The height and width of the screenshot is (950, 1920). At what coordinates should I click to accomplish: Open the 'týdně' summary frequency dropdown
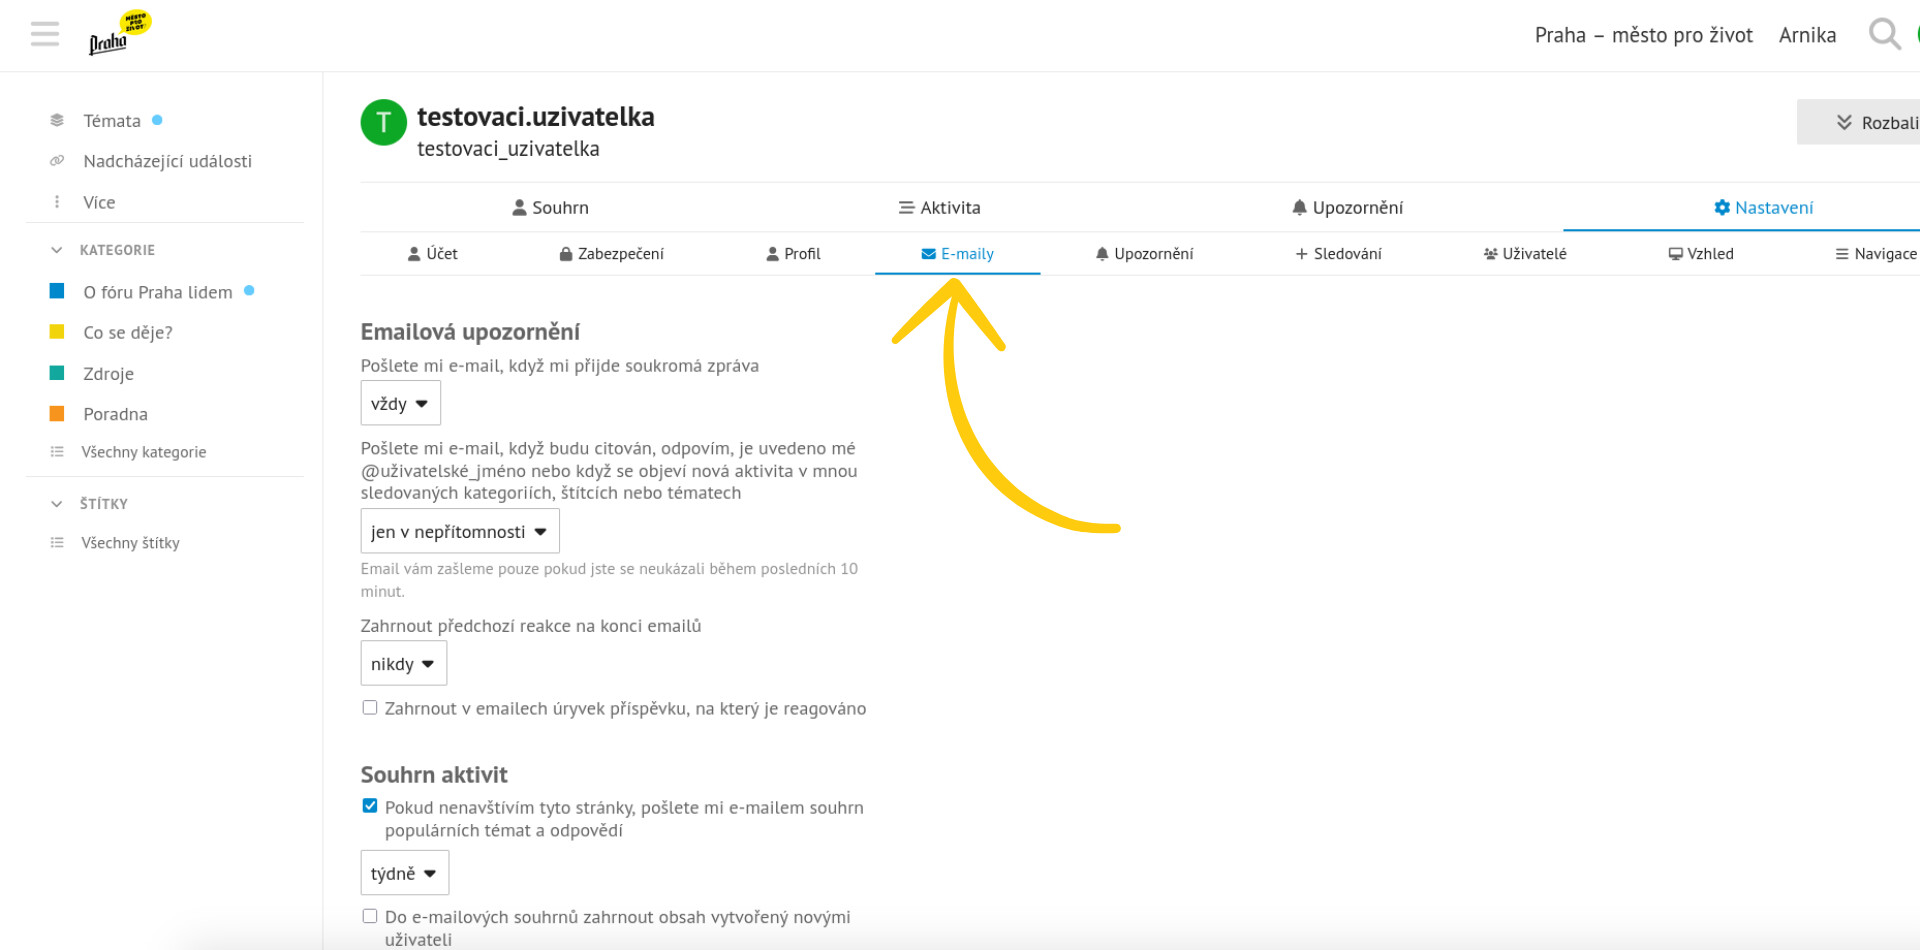click(404, 873)
